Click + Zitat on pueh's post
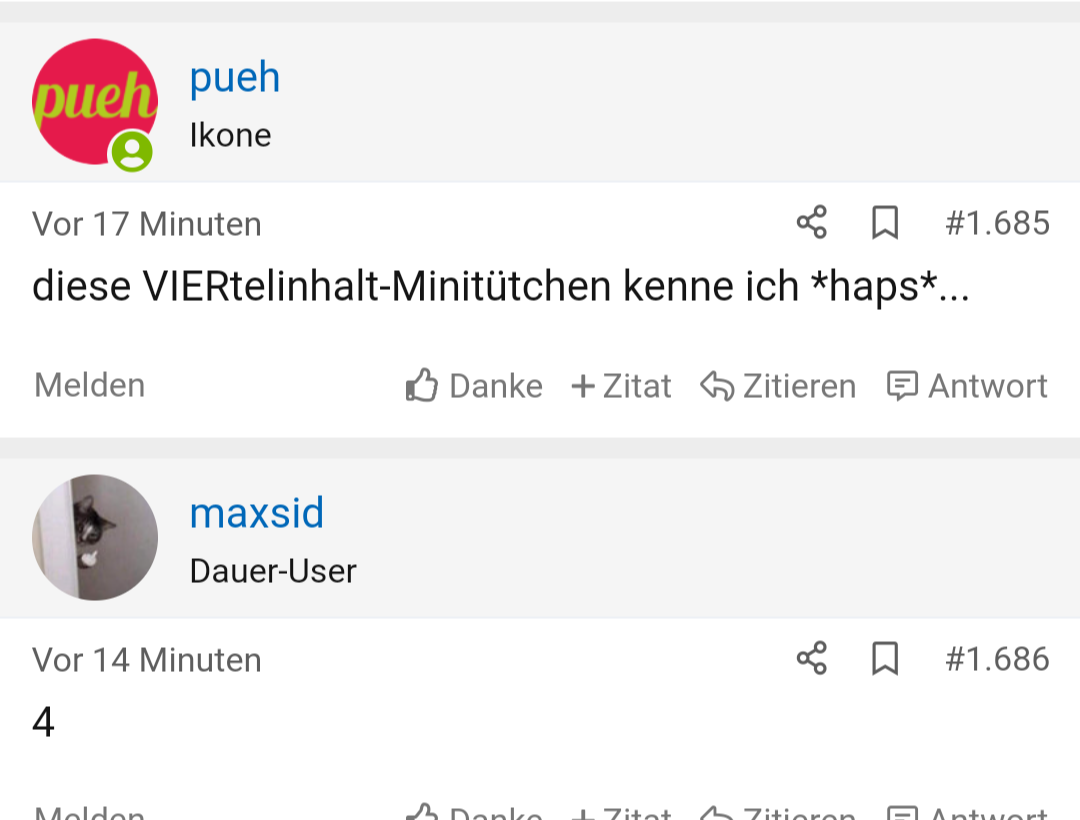 pyautogui.click(x=621, y=386)
